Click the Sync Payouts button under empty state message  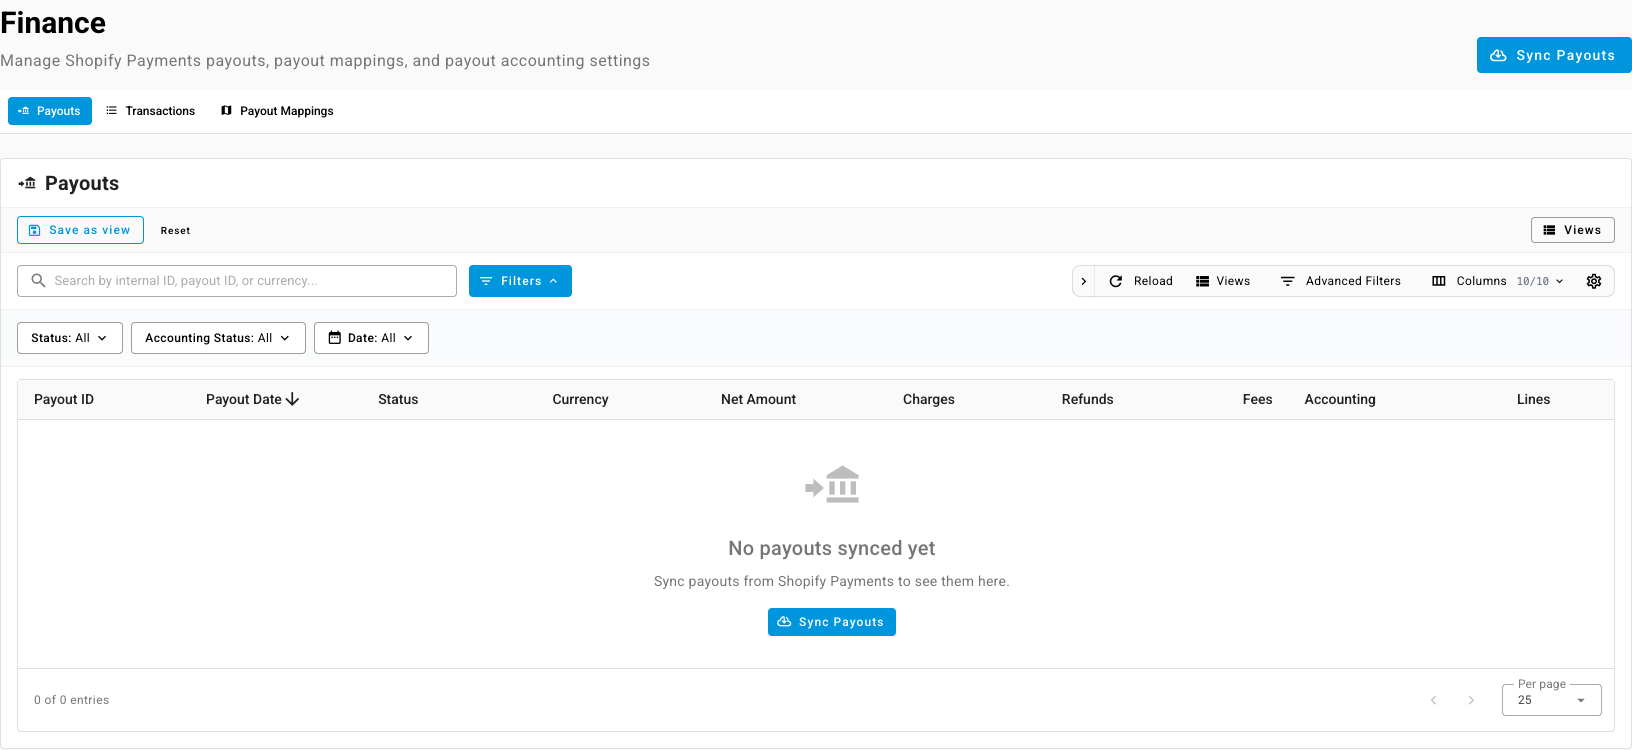pos(832,622)
